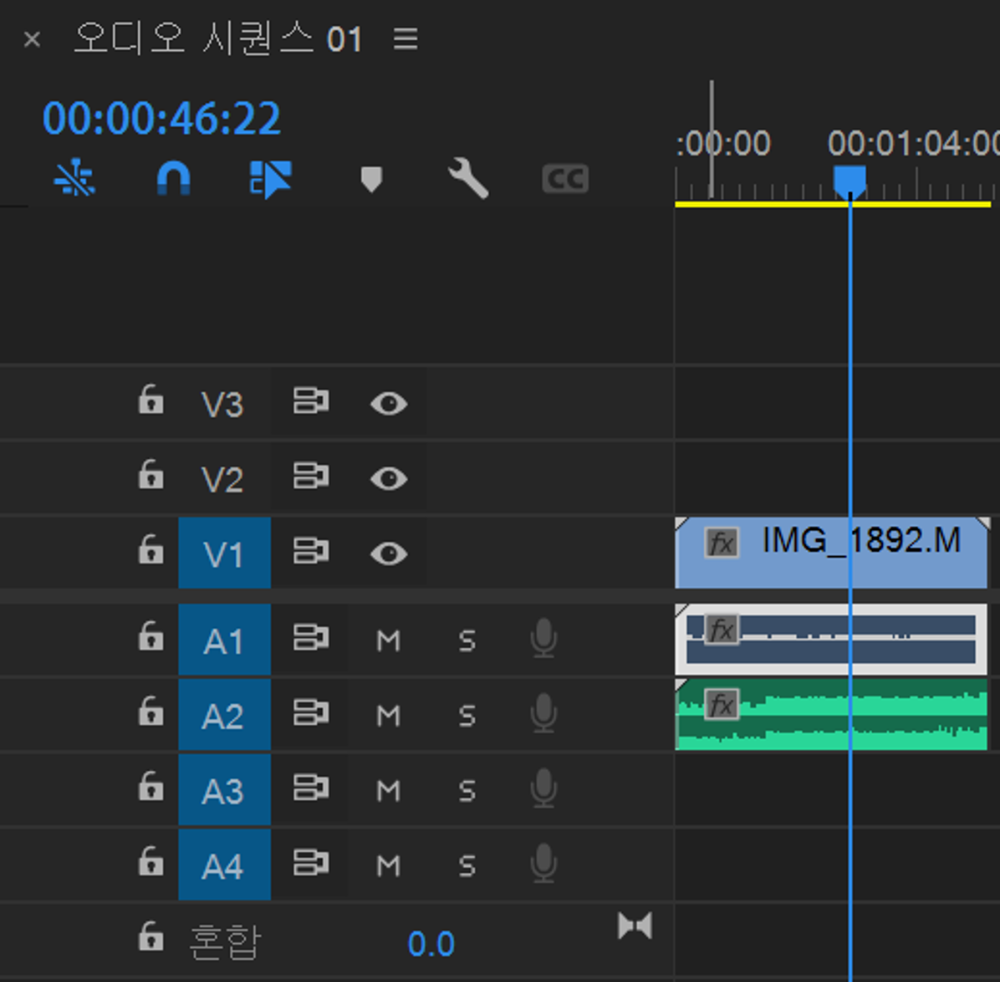Select the selected audio clip on A1

[832, 640]
